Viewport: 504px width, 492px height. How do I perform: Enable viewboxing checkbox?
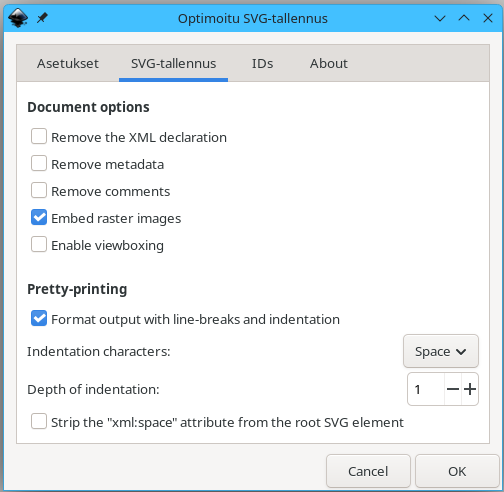point(39,245)
